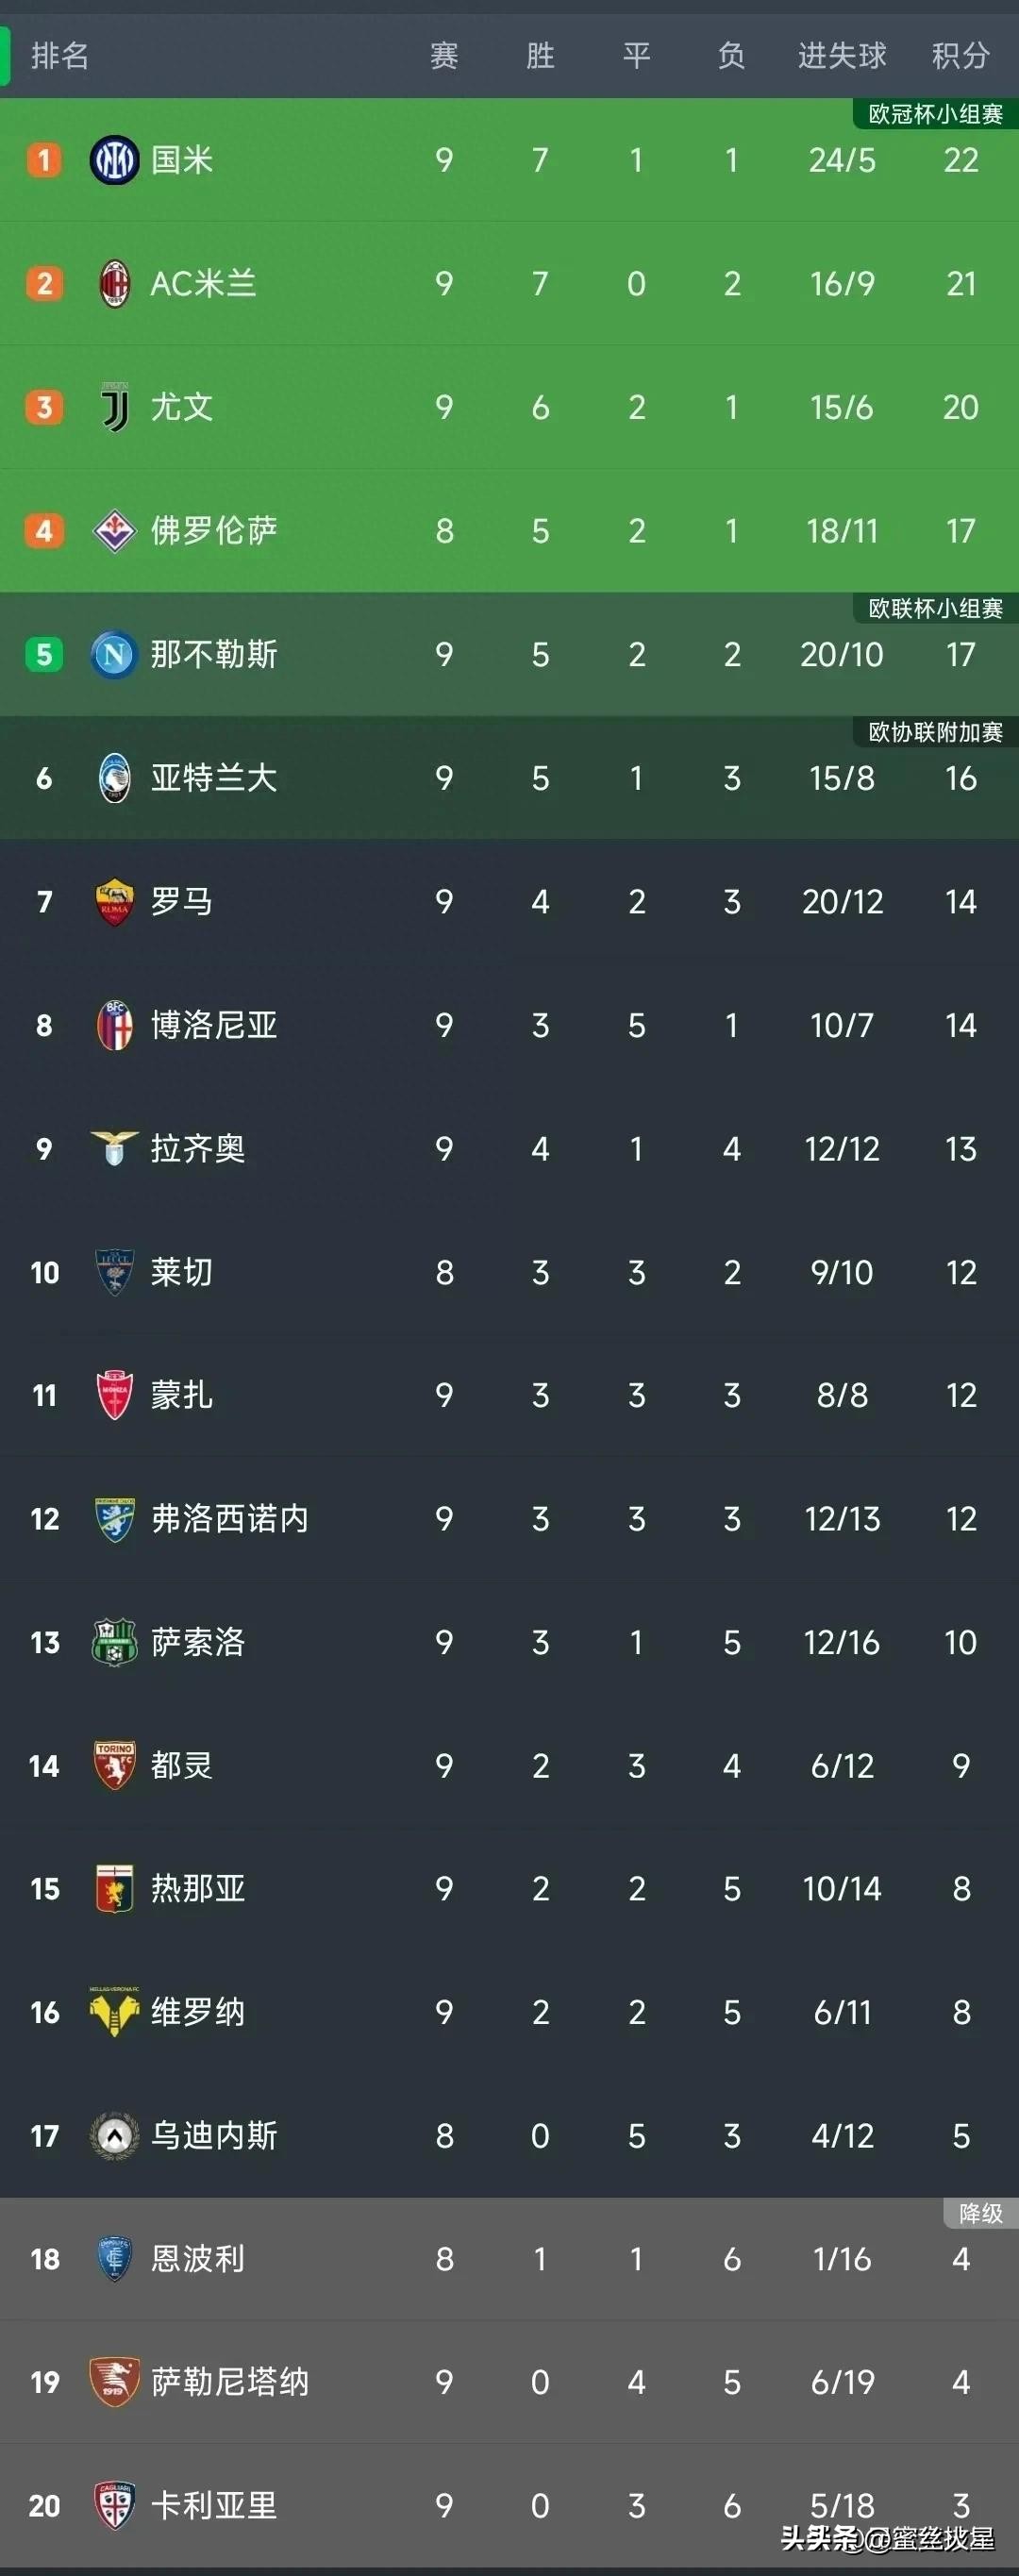
Task: Click the Lazio eagle logo
Action: tap(114, 1148)
